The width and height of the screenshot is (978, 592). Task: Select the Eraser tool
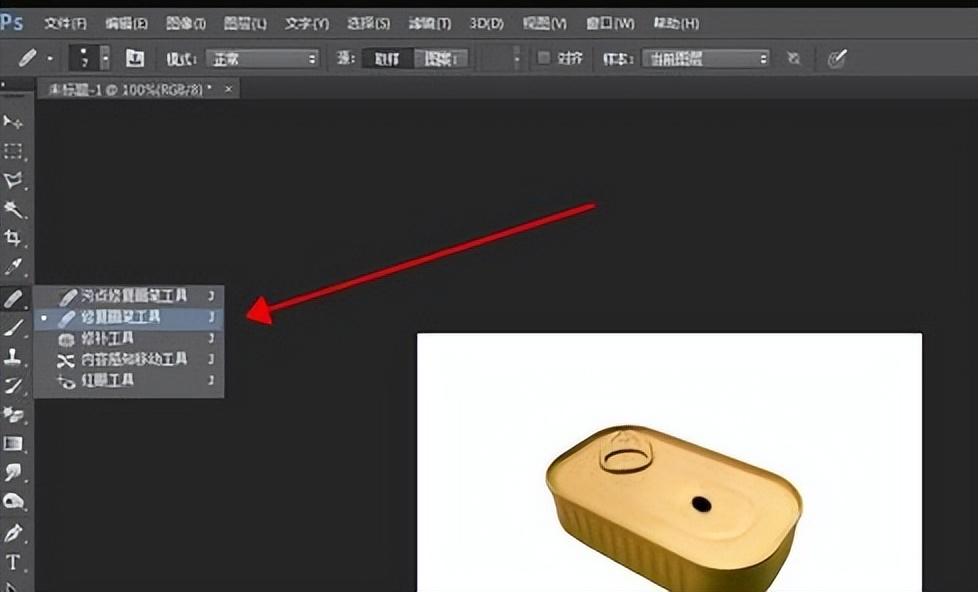coord(13,414)
